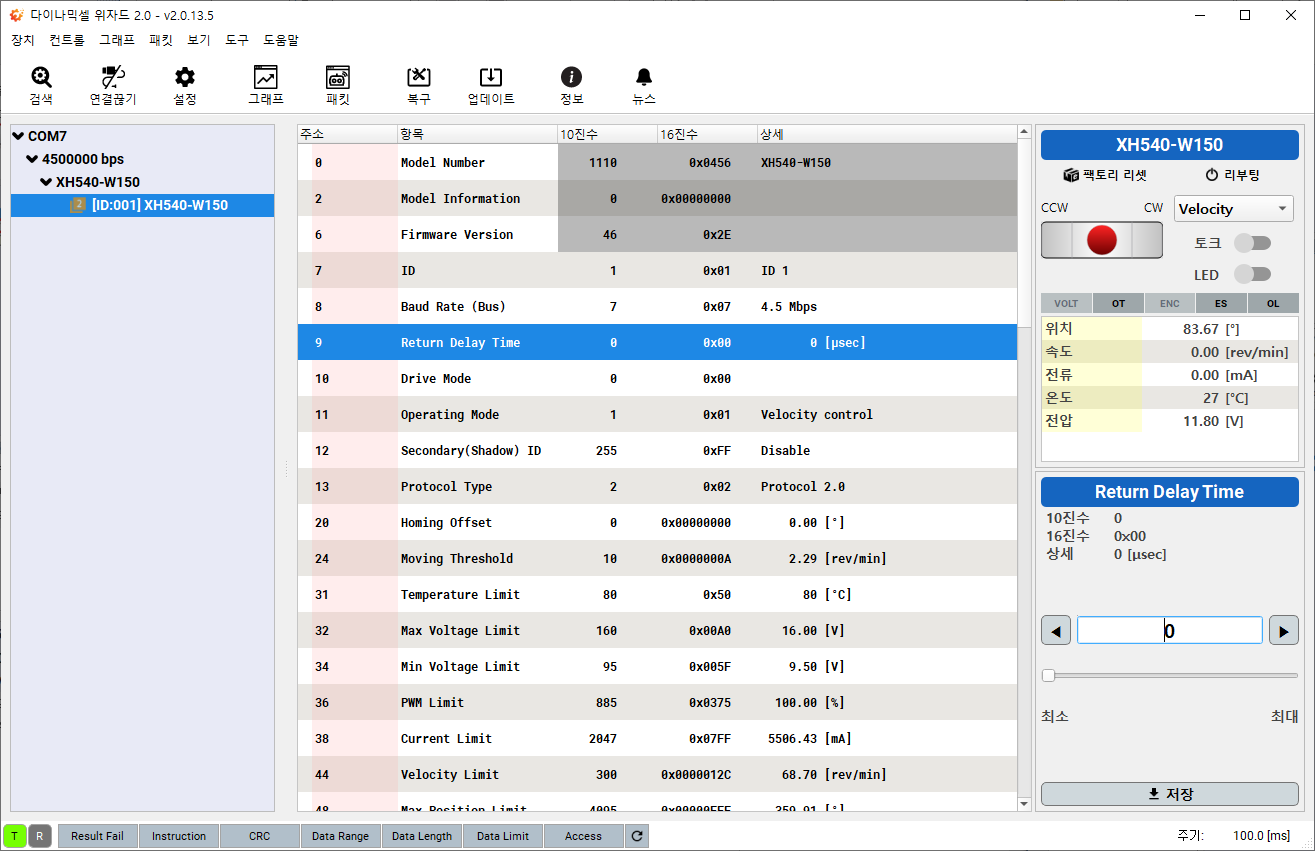Click the 연결끊기 disconnect icon
This screenshot has height=851, width=1315.
(113, 78)
